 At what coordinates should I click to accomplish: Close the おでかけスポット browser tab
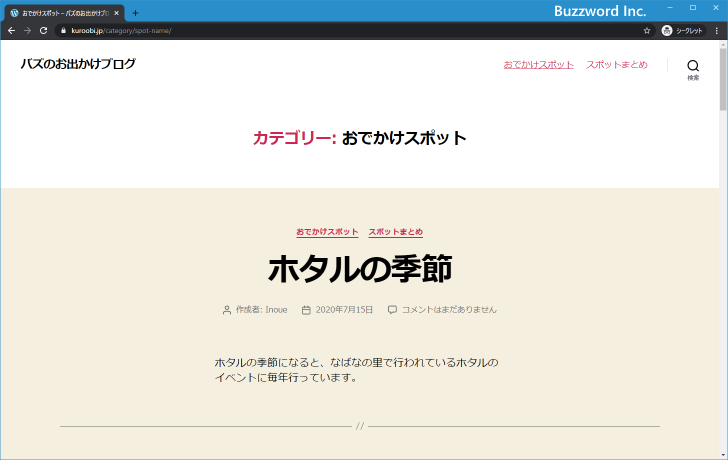click(117, 13)
